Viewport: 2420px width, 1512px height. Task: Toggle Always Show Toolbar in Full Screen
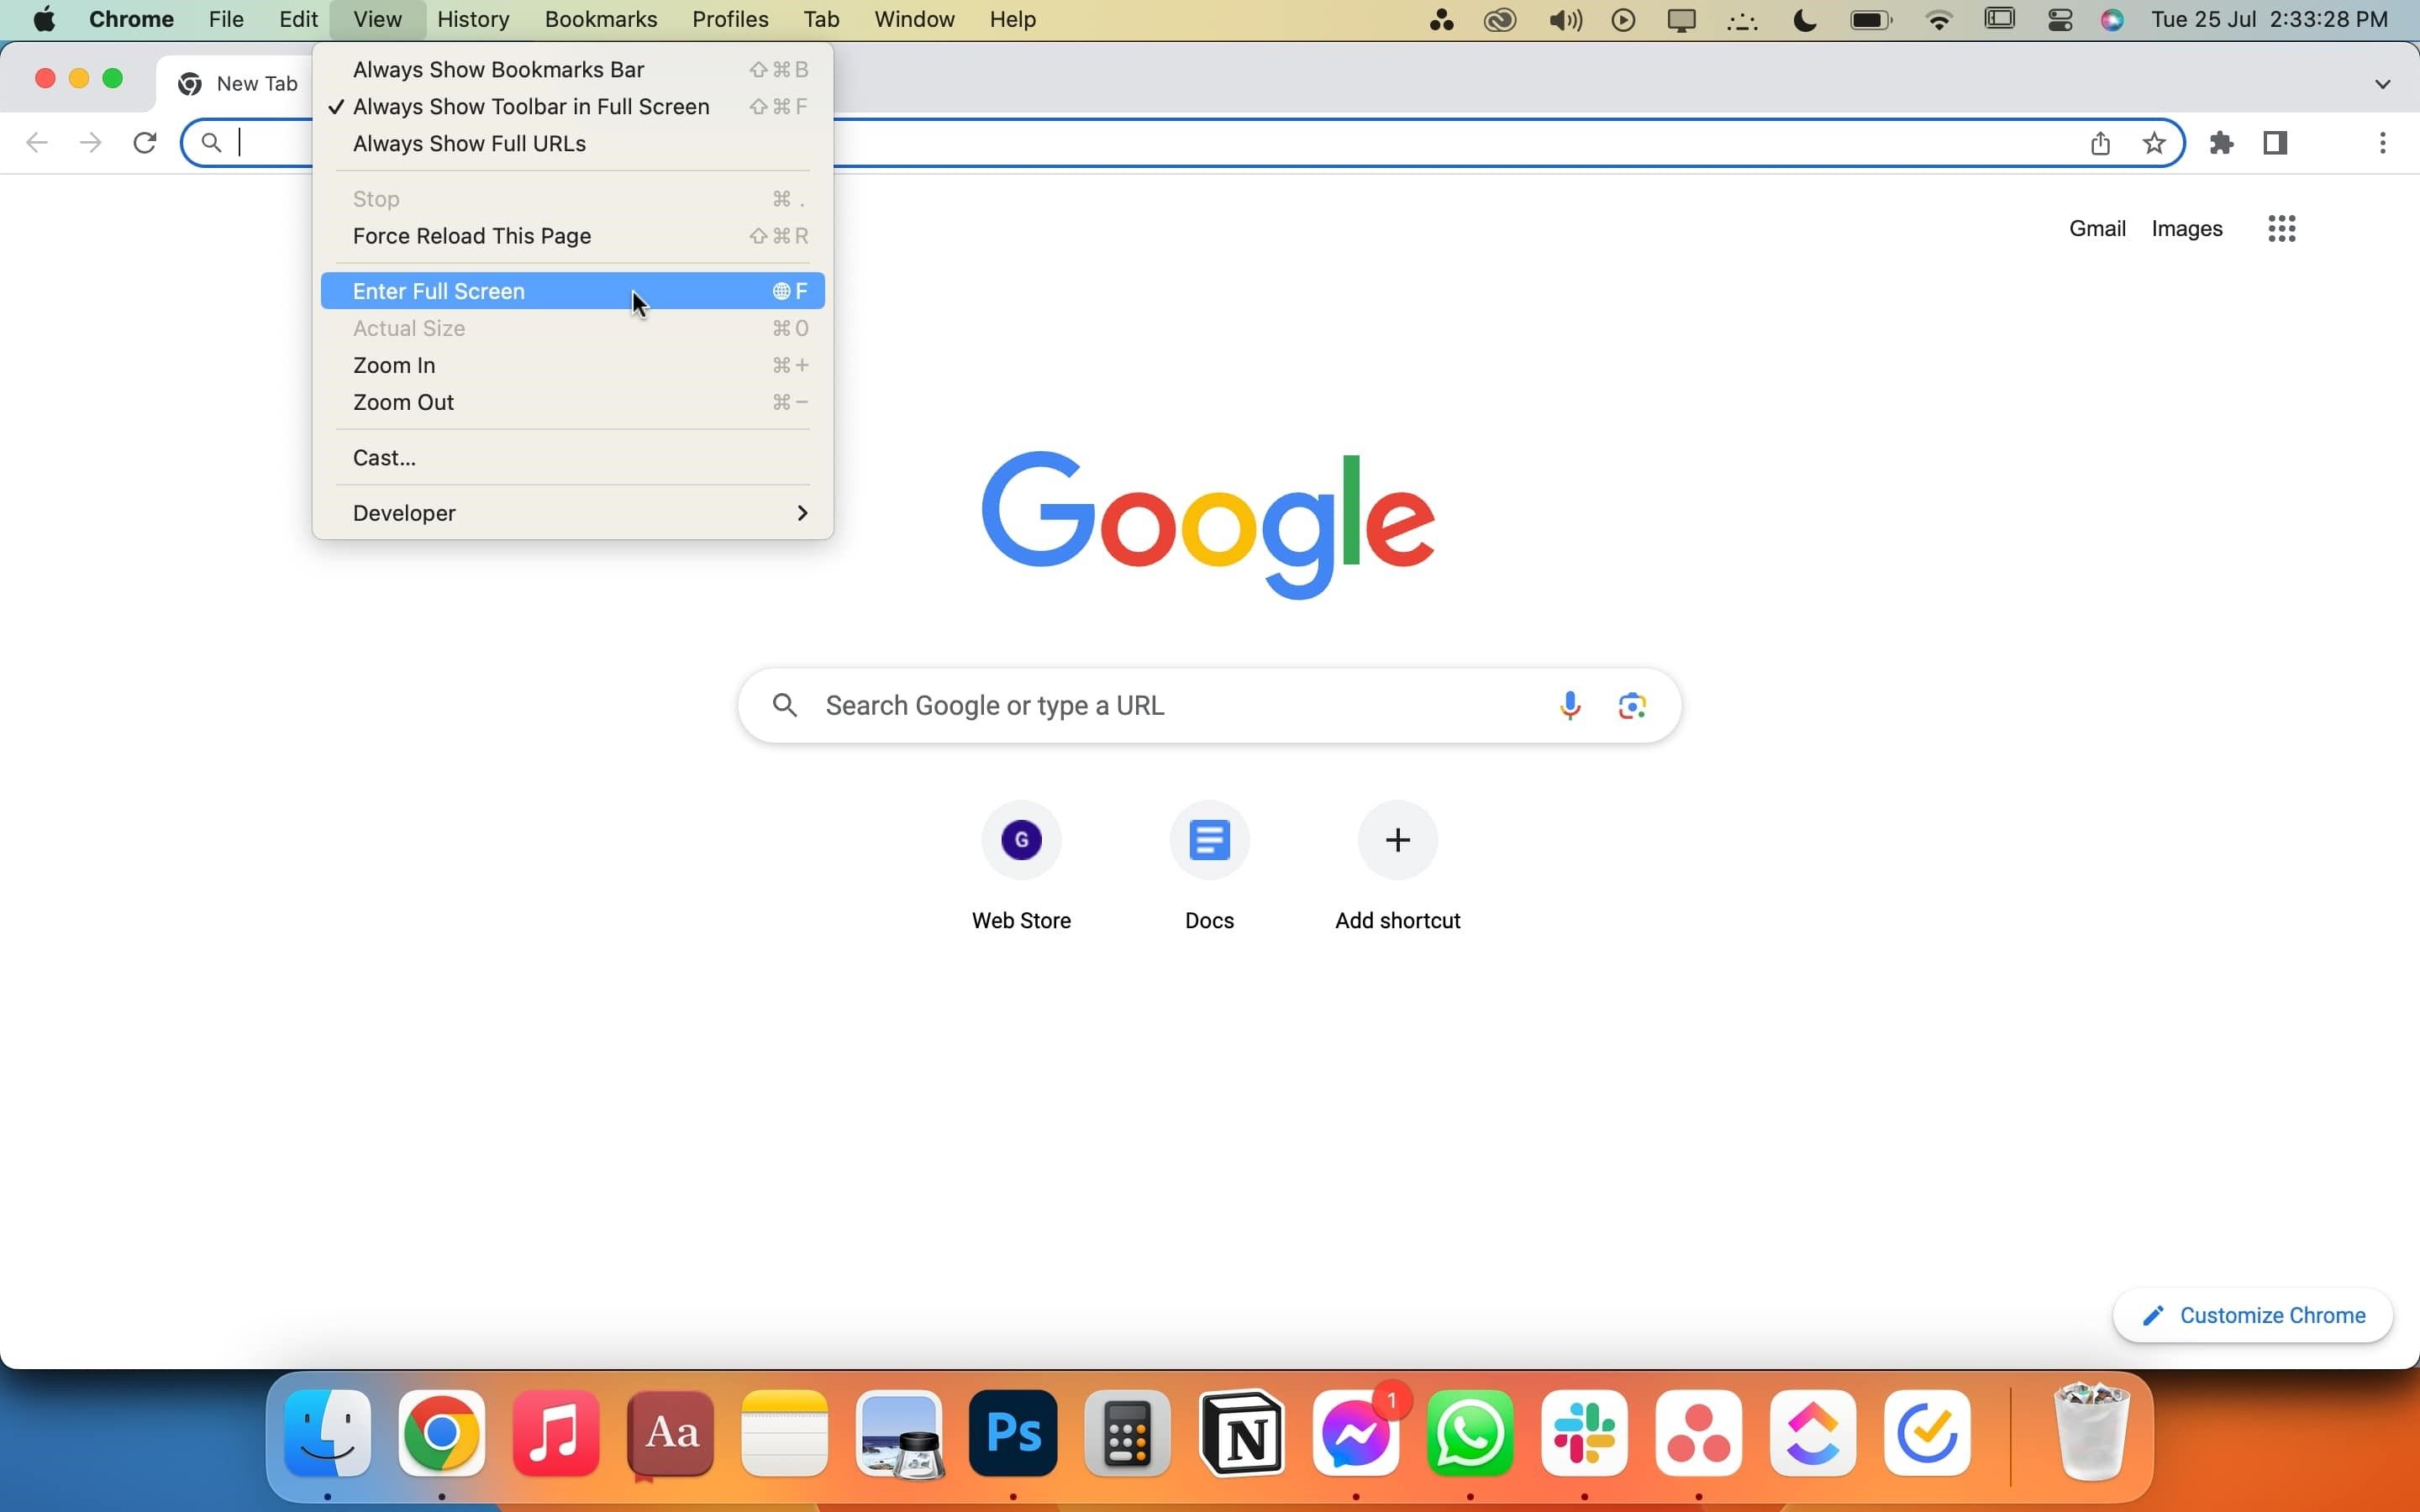click(530, 106)
